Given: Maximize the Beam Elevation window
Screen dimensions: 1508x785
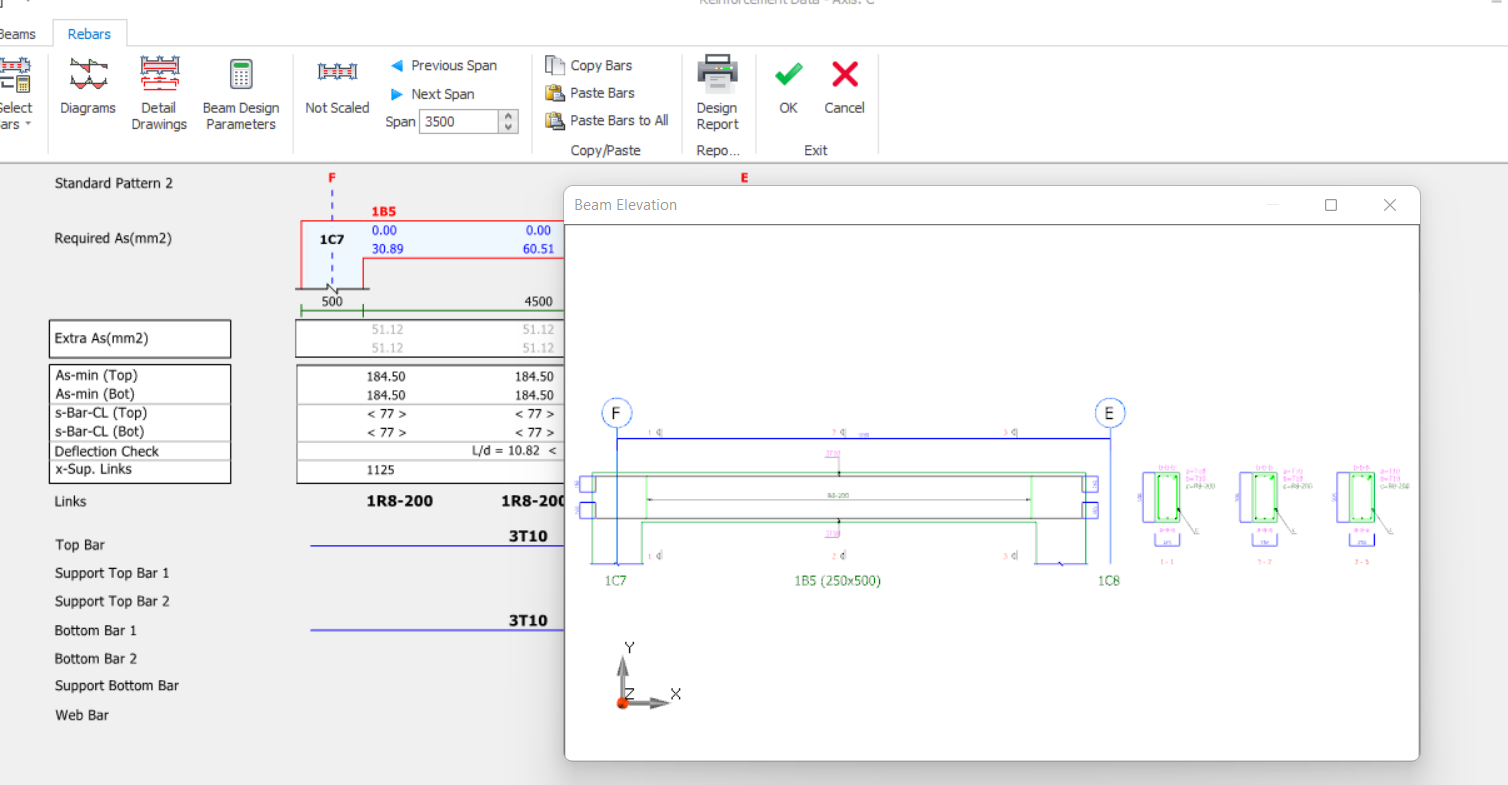Looking at the screenshot, I should point(1331,205).
